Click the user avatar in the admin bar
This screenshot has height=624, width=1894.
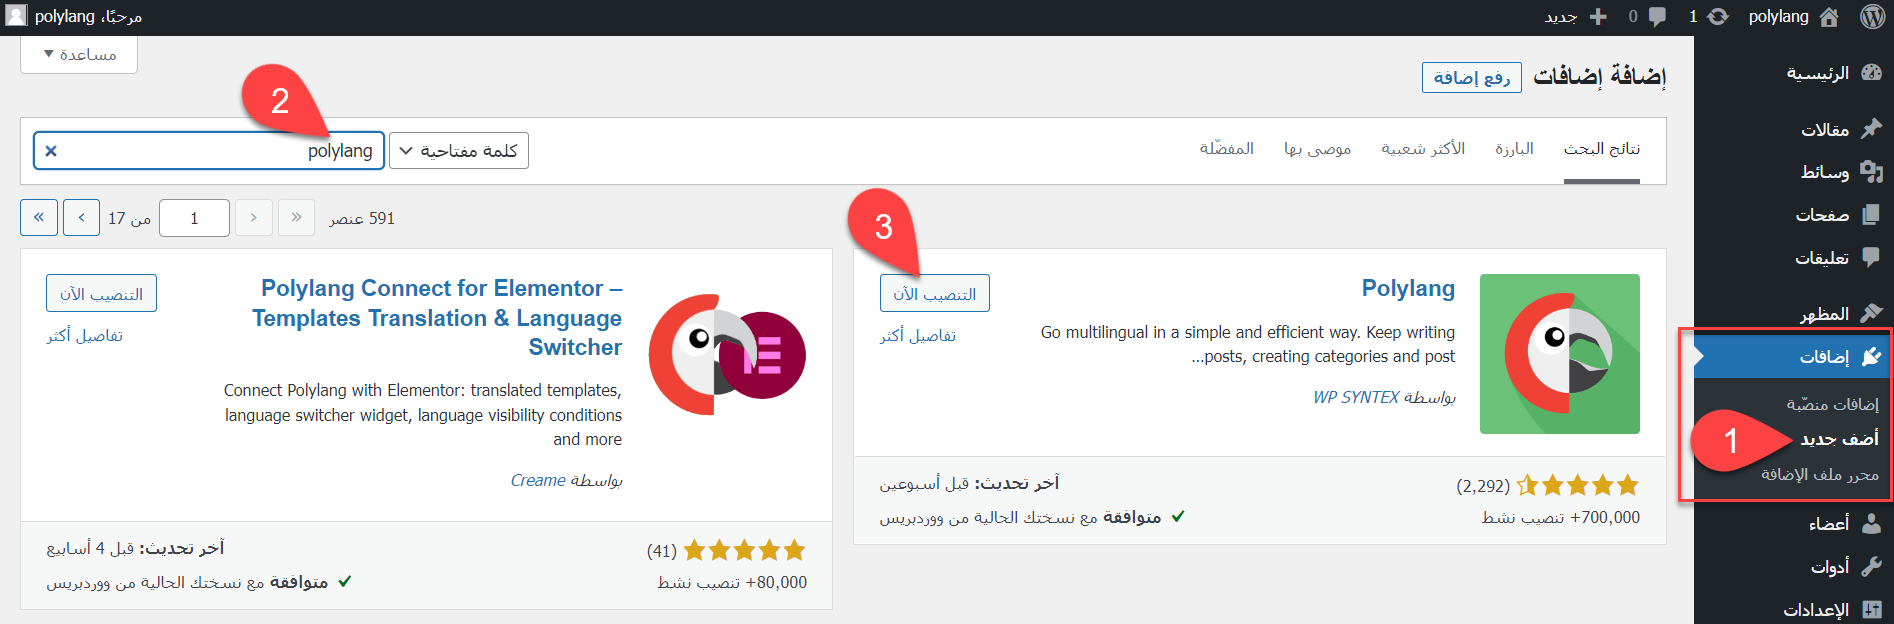[x=16, y=16]
